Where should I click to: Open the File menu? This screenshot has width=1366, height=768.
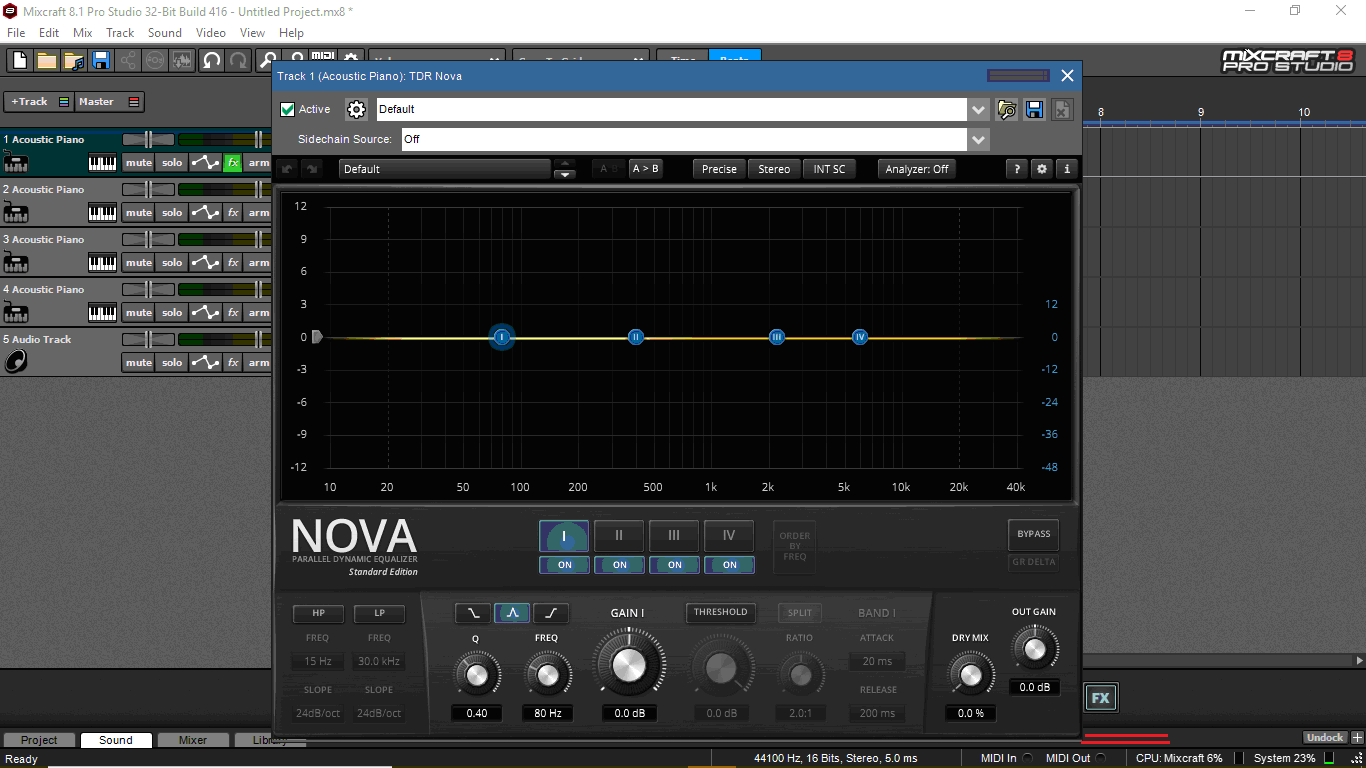16,33
